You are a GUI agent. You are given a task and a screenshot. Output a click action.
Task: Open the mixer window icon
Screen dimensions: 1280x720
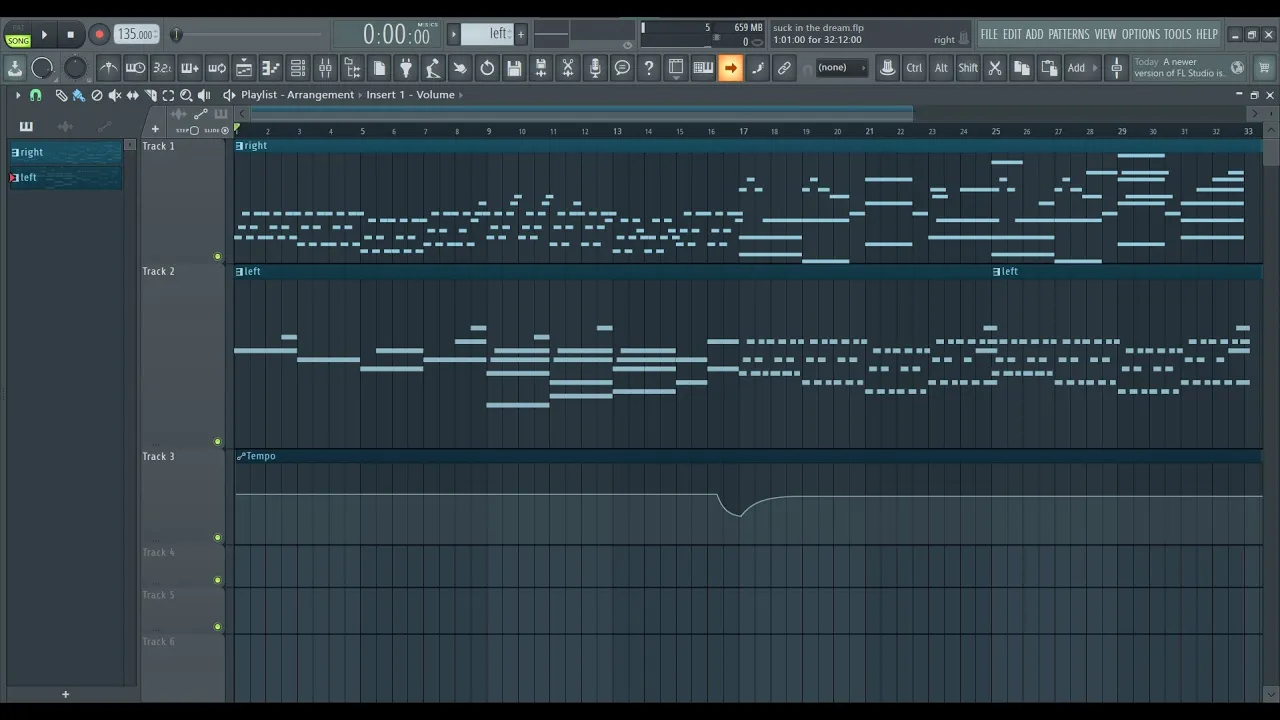(325, 68)
